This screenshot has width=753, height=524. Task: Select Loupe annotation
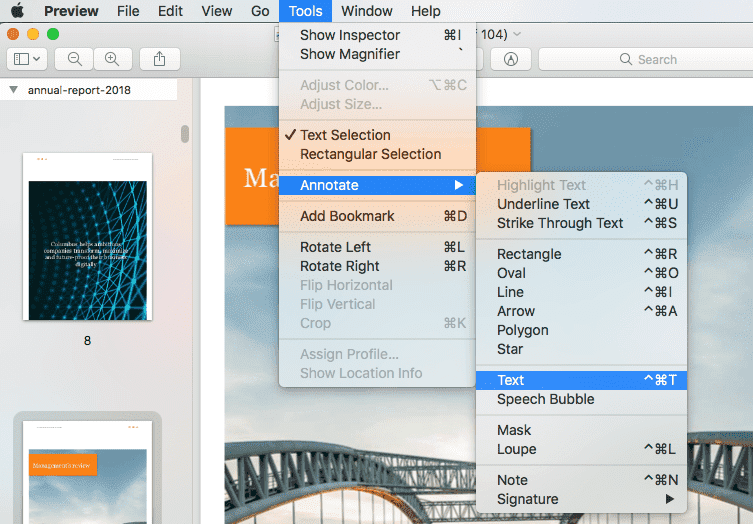pos(582,449)
